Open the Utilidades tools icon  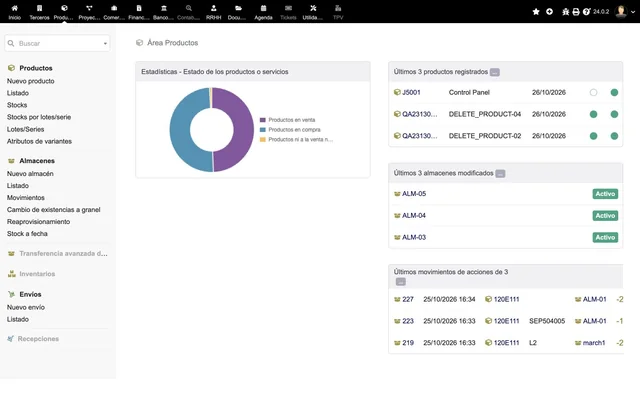pos(313,8)
